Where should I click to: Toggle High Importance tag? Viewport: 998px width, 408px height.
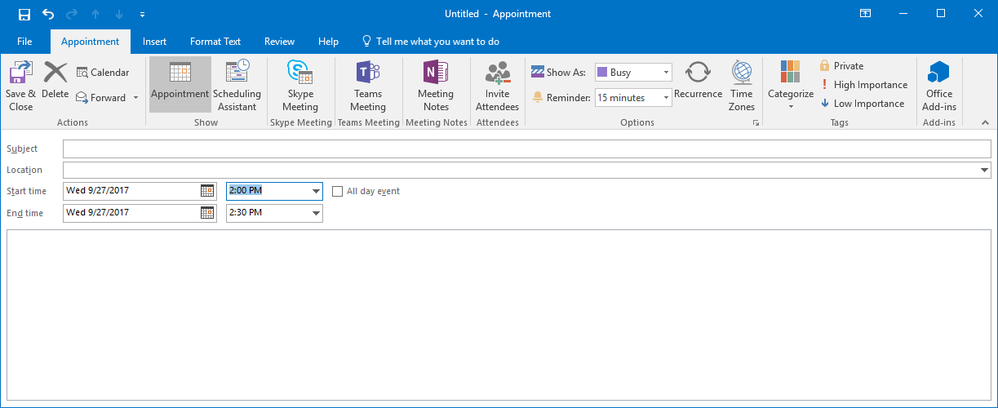tap(864, 85)
